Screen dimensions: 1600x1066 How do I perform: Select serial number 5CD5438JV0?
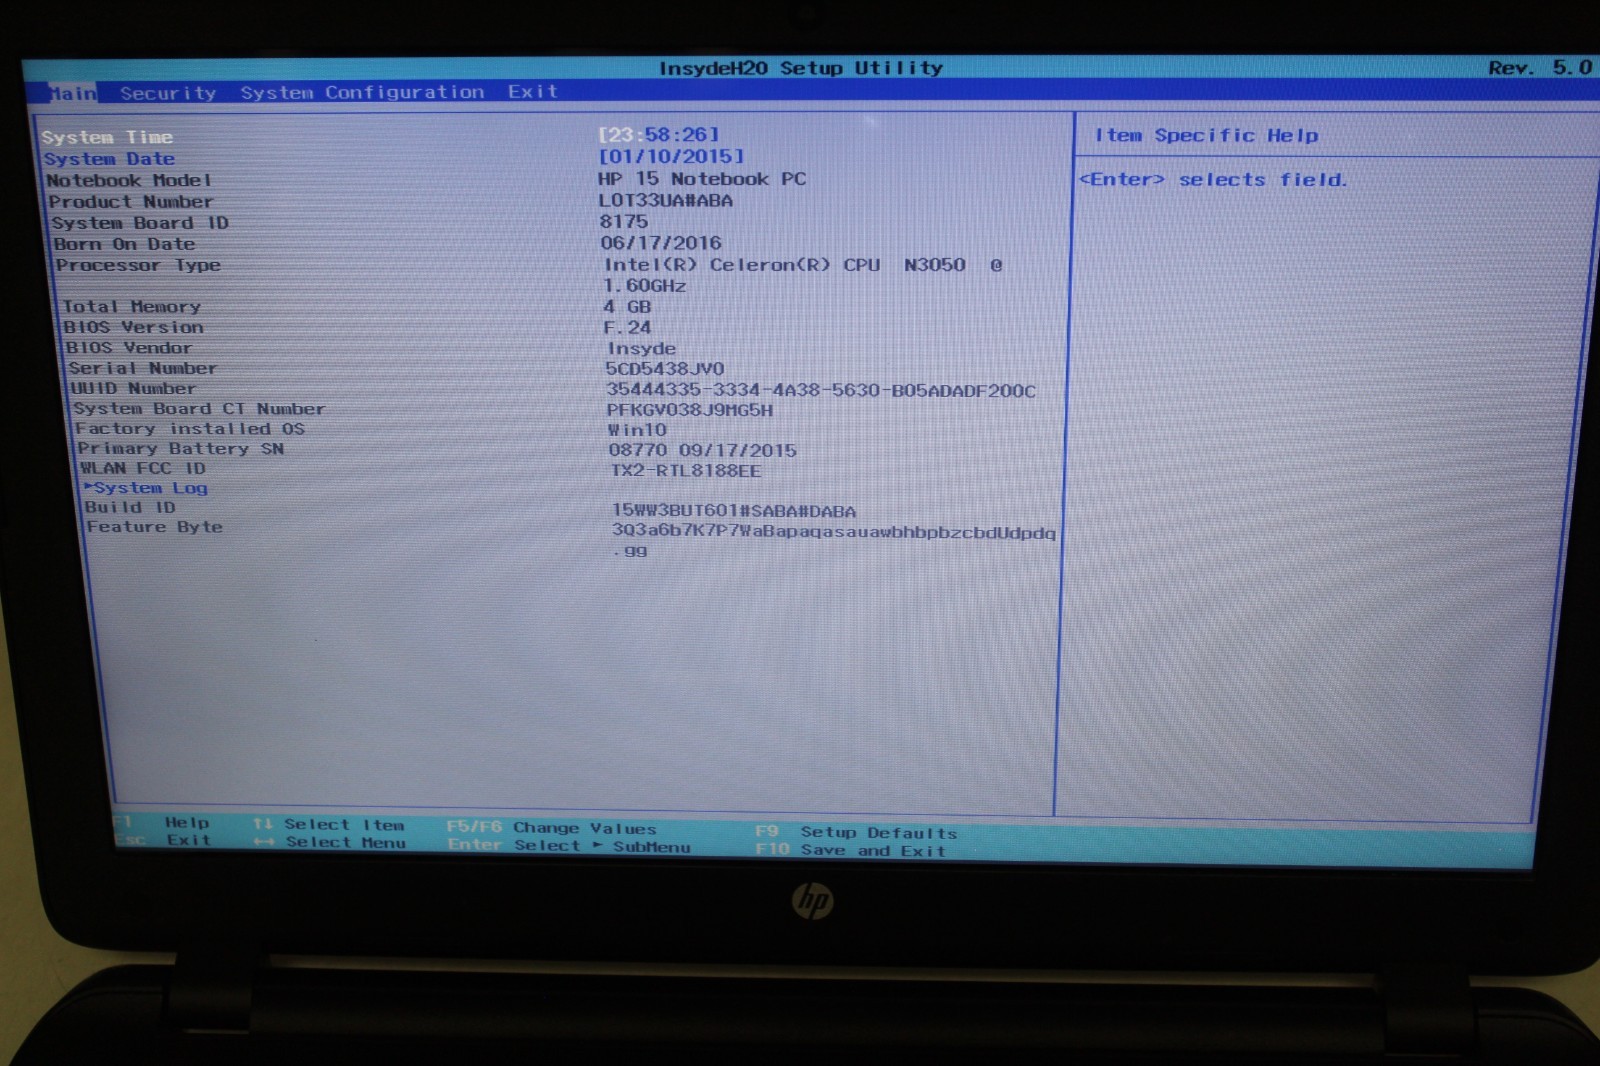pyautogui.click(x=665, y=369)
